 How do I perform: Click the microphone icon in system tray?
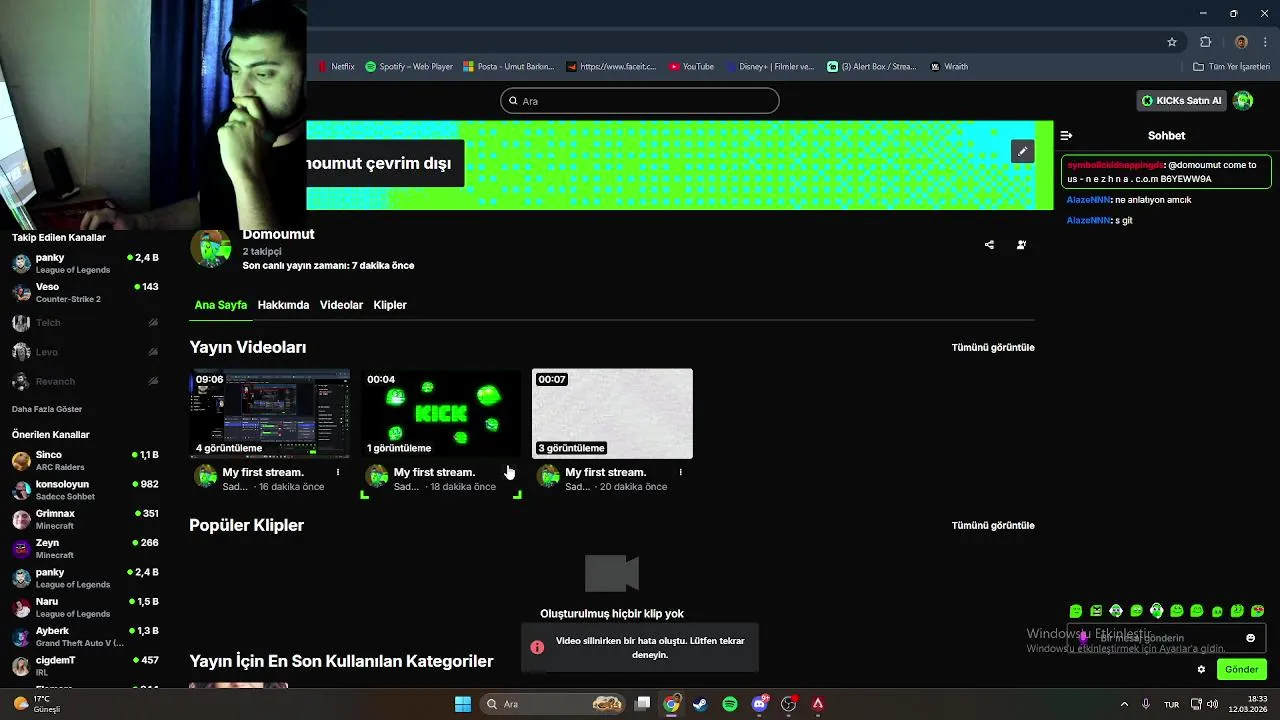(1146, 704)
